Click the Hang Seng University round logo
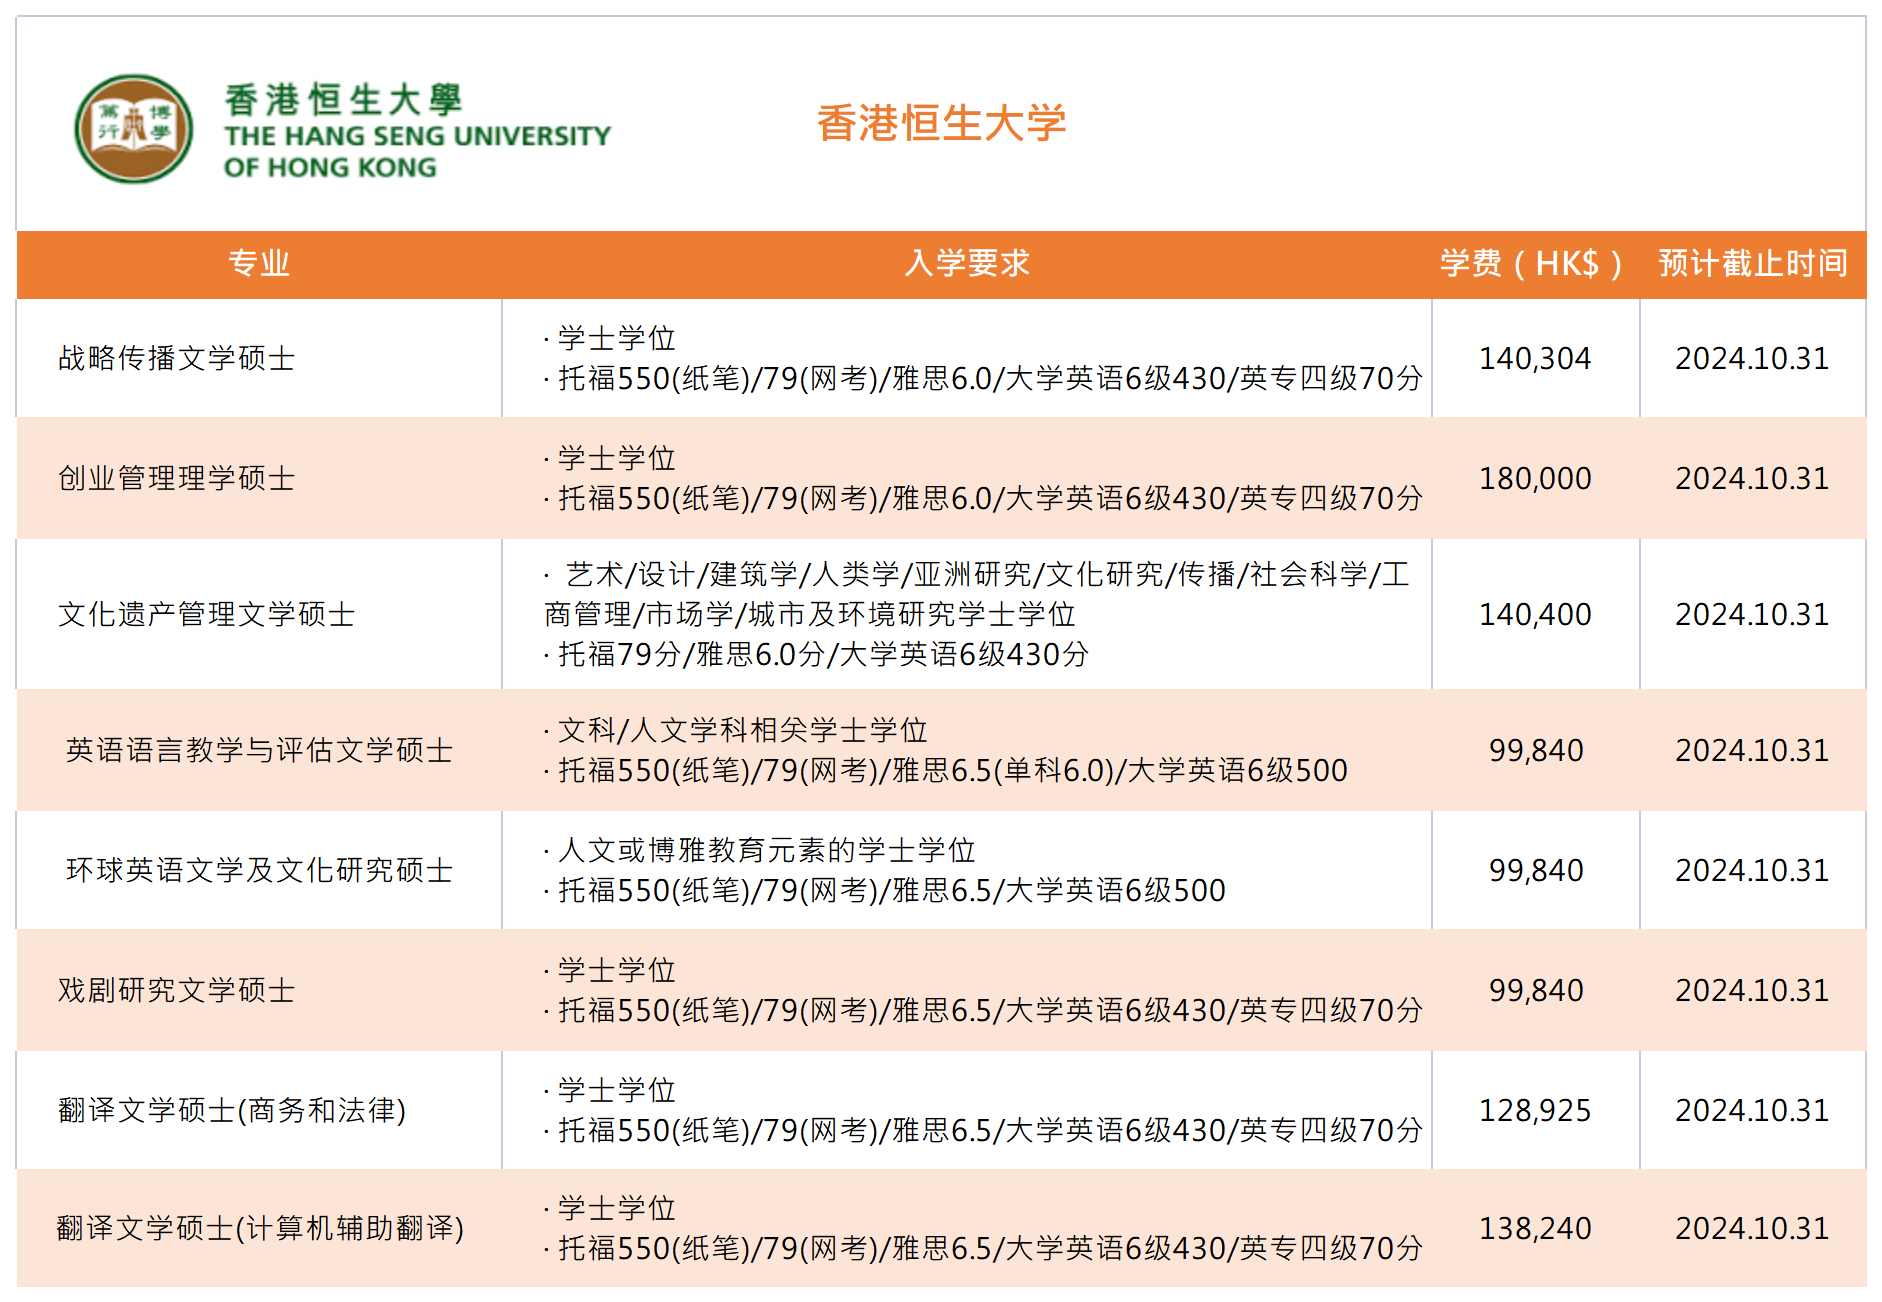 point(134,128)
